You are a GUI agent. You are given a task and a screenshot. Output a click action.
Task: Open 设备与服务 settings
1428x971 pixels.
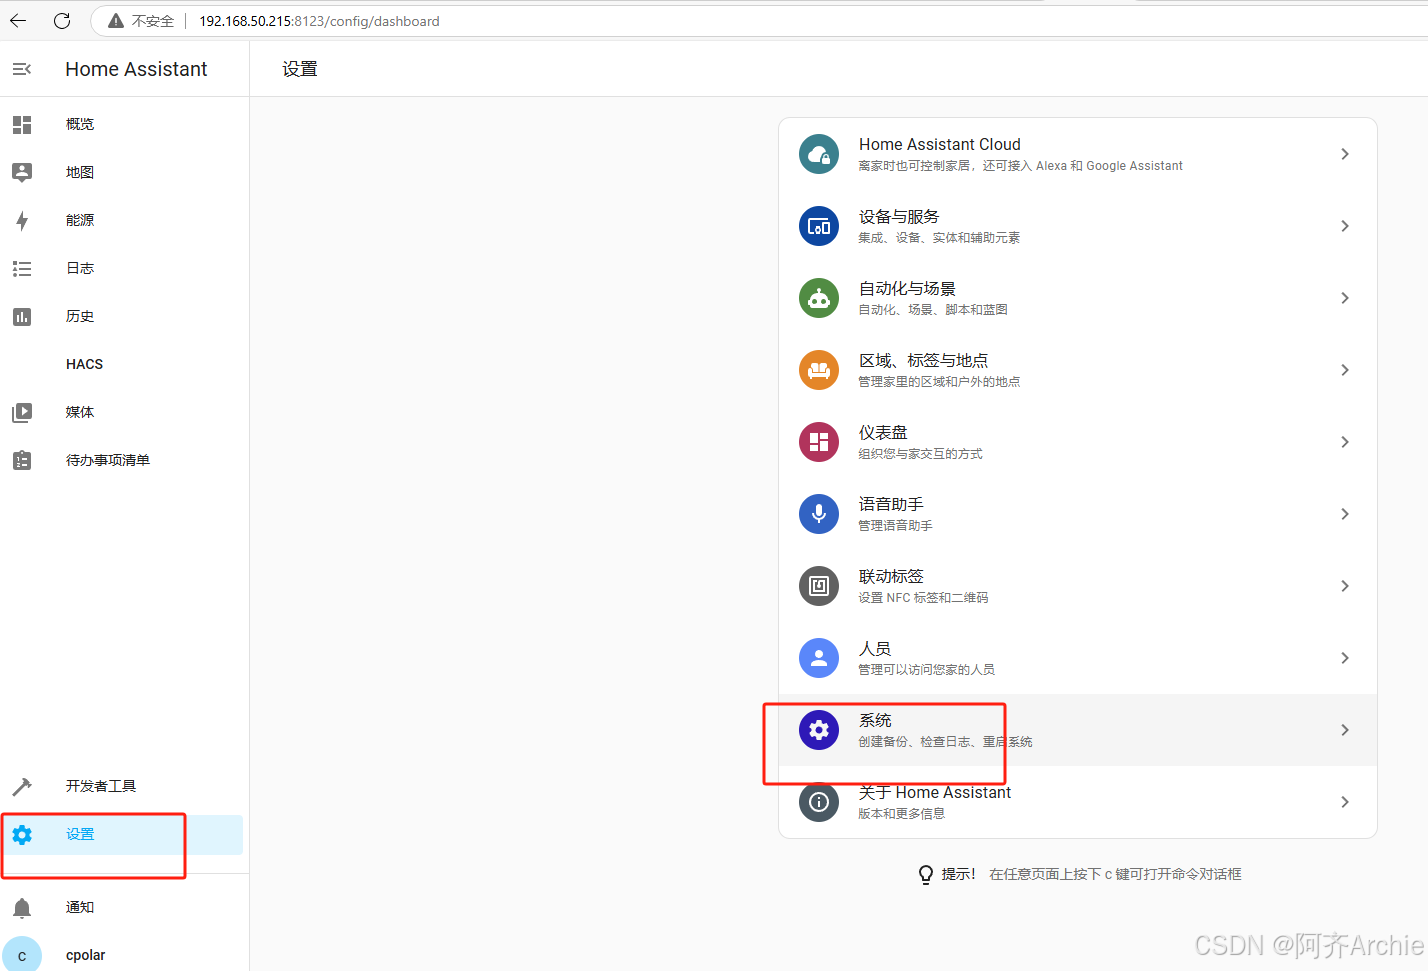[1078, 226]
